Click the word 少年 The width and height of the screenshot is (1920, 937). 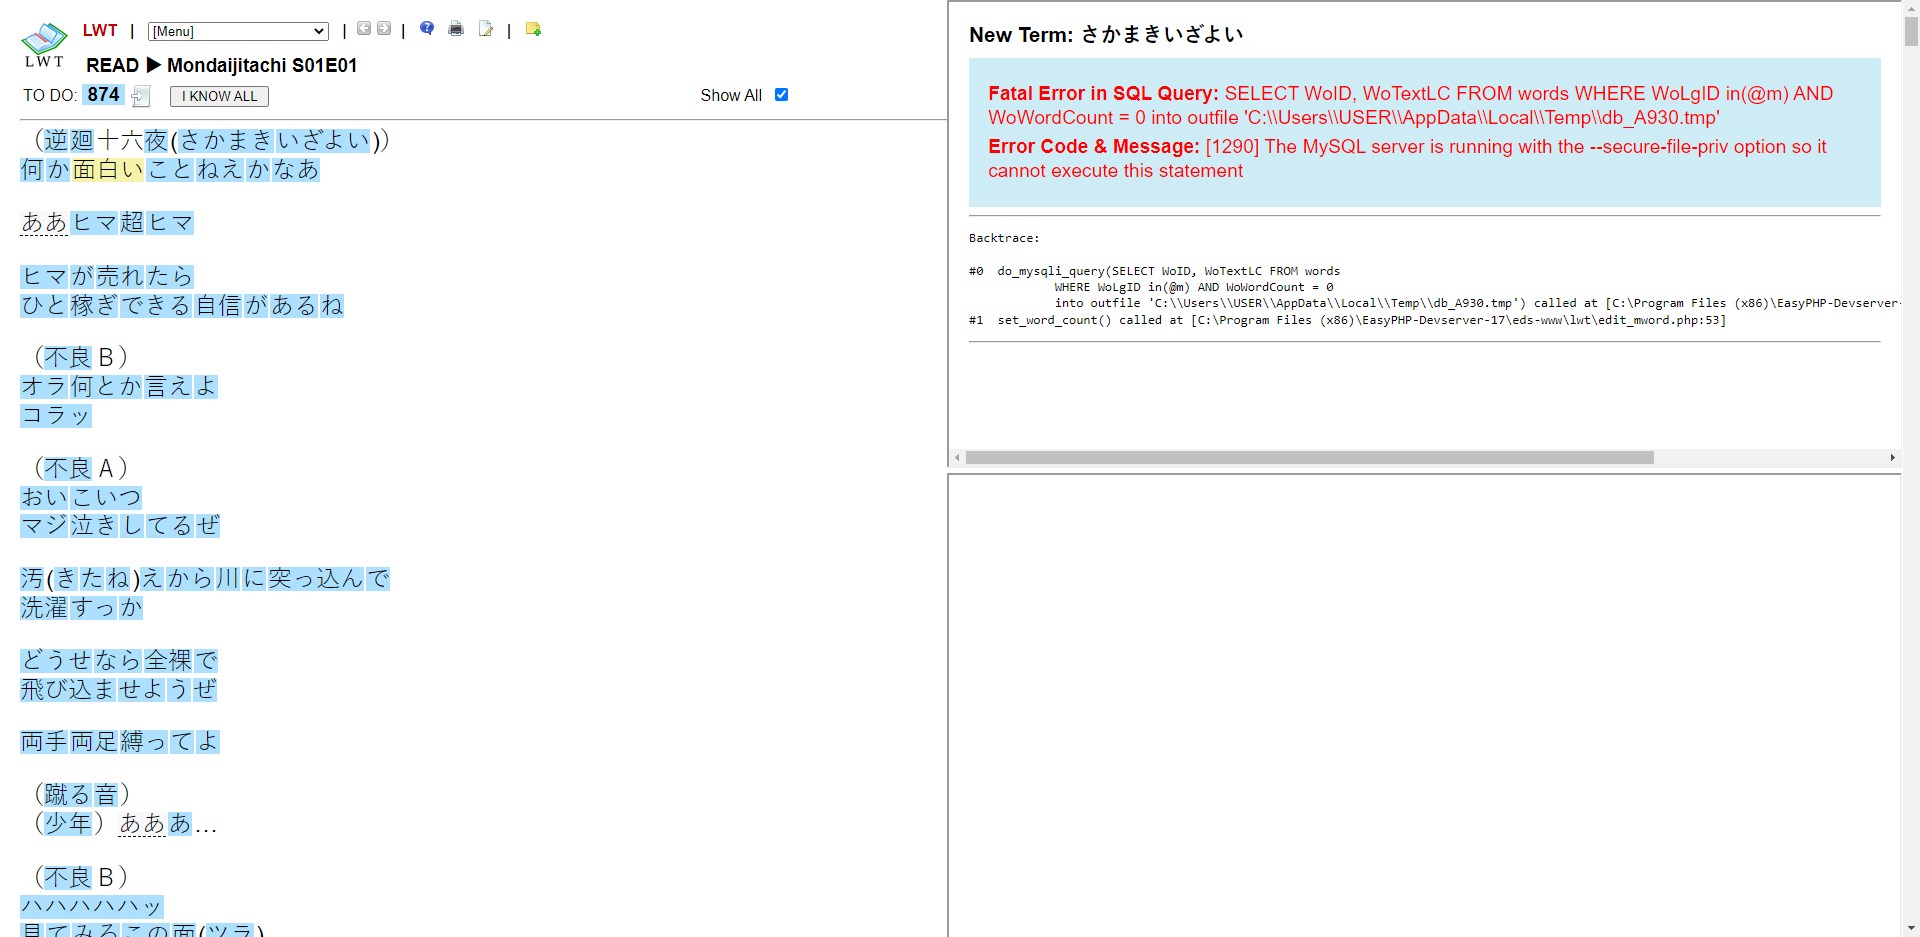point(68,824)
